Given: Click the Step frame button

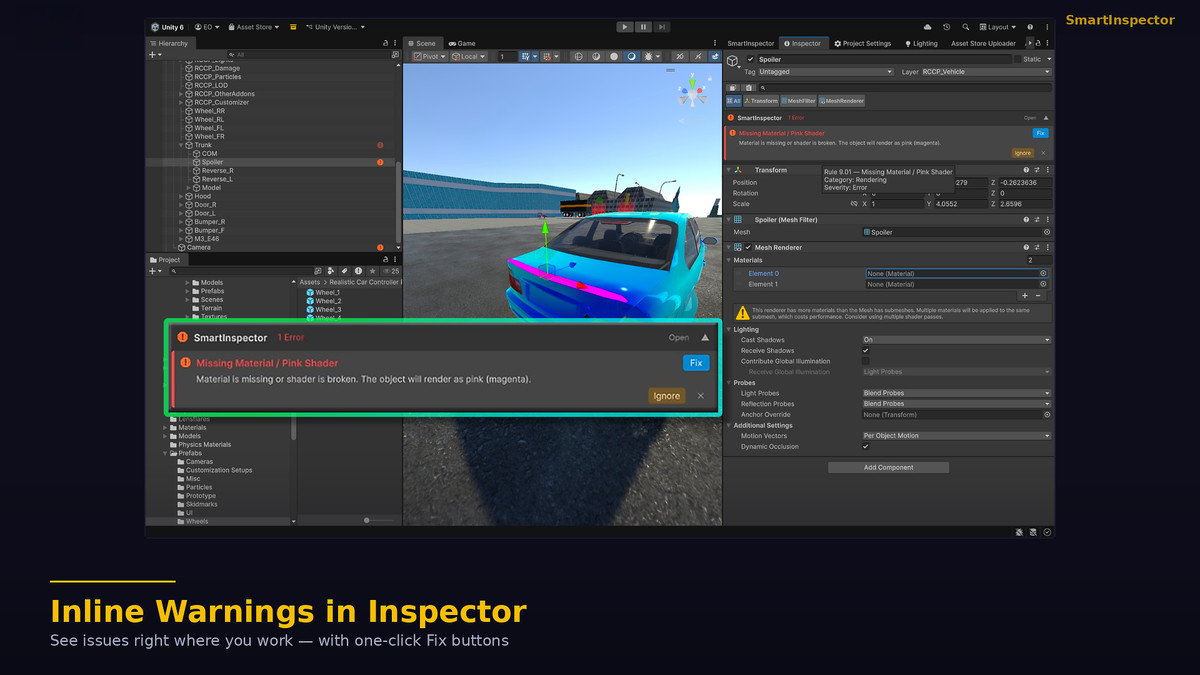Looking at the screenshot, I should [x=662, y=27].
